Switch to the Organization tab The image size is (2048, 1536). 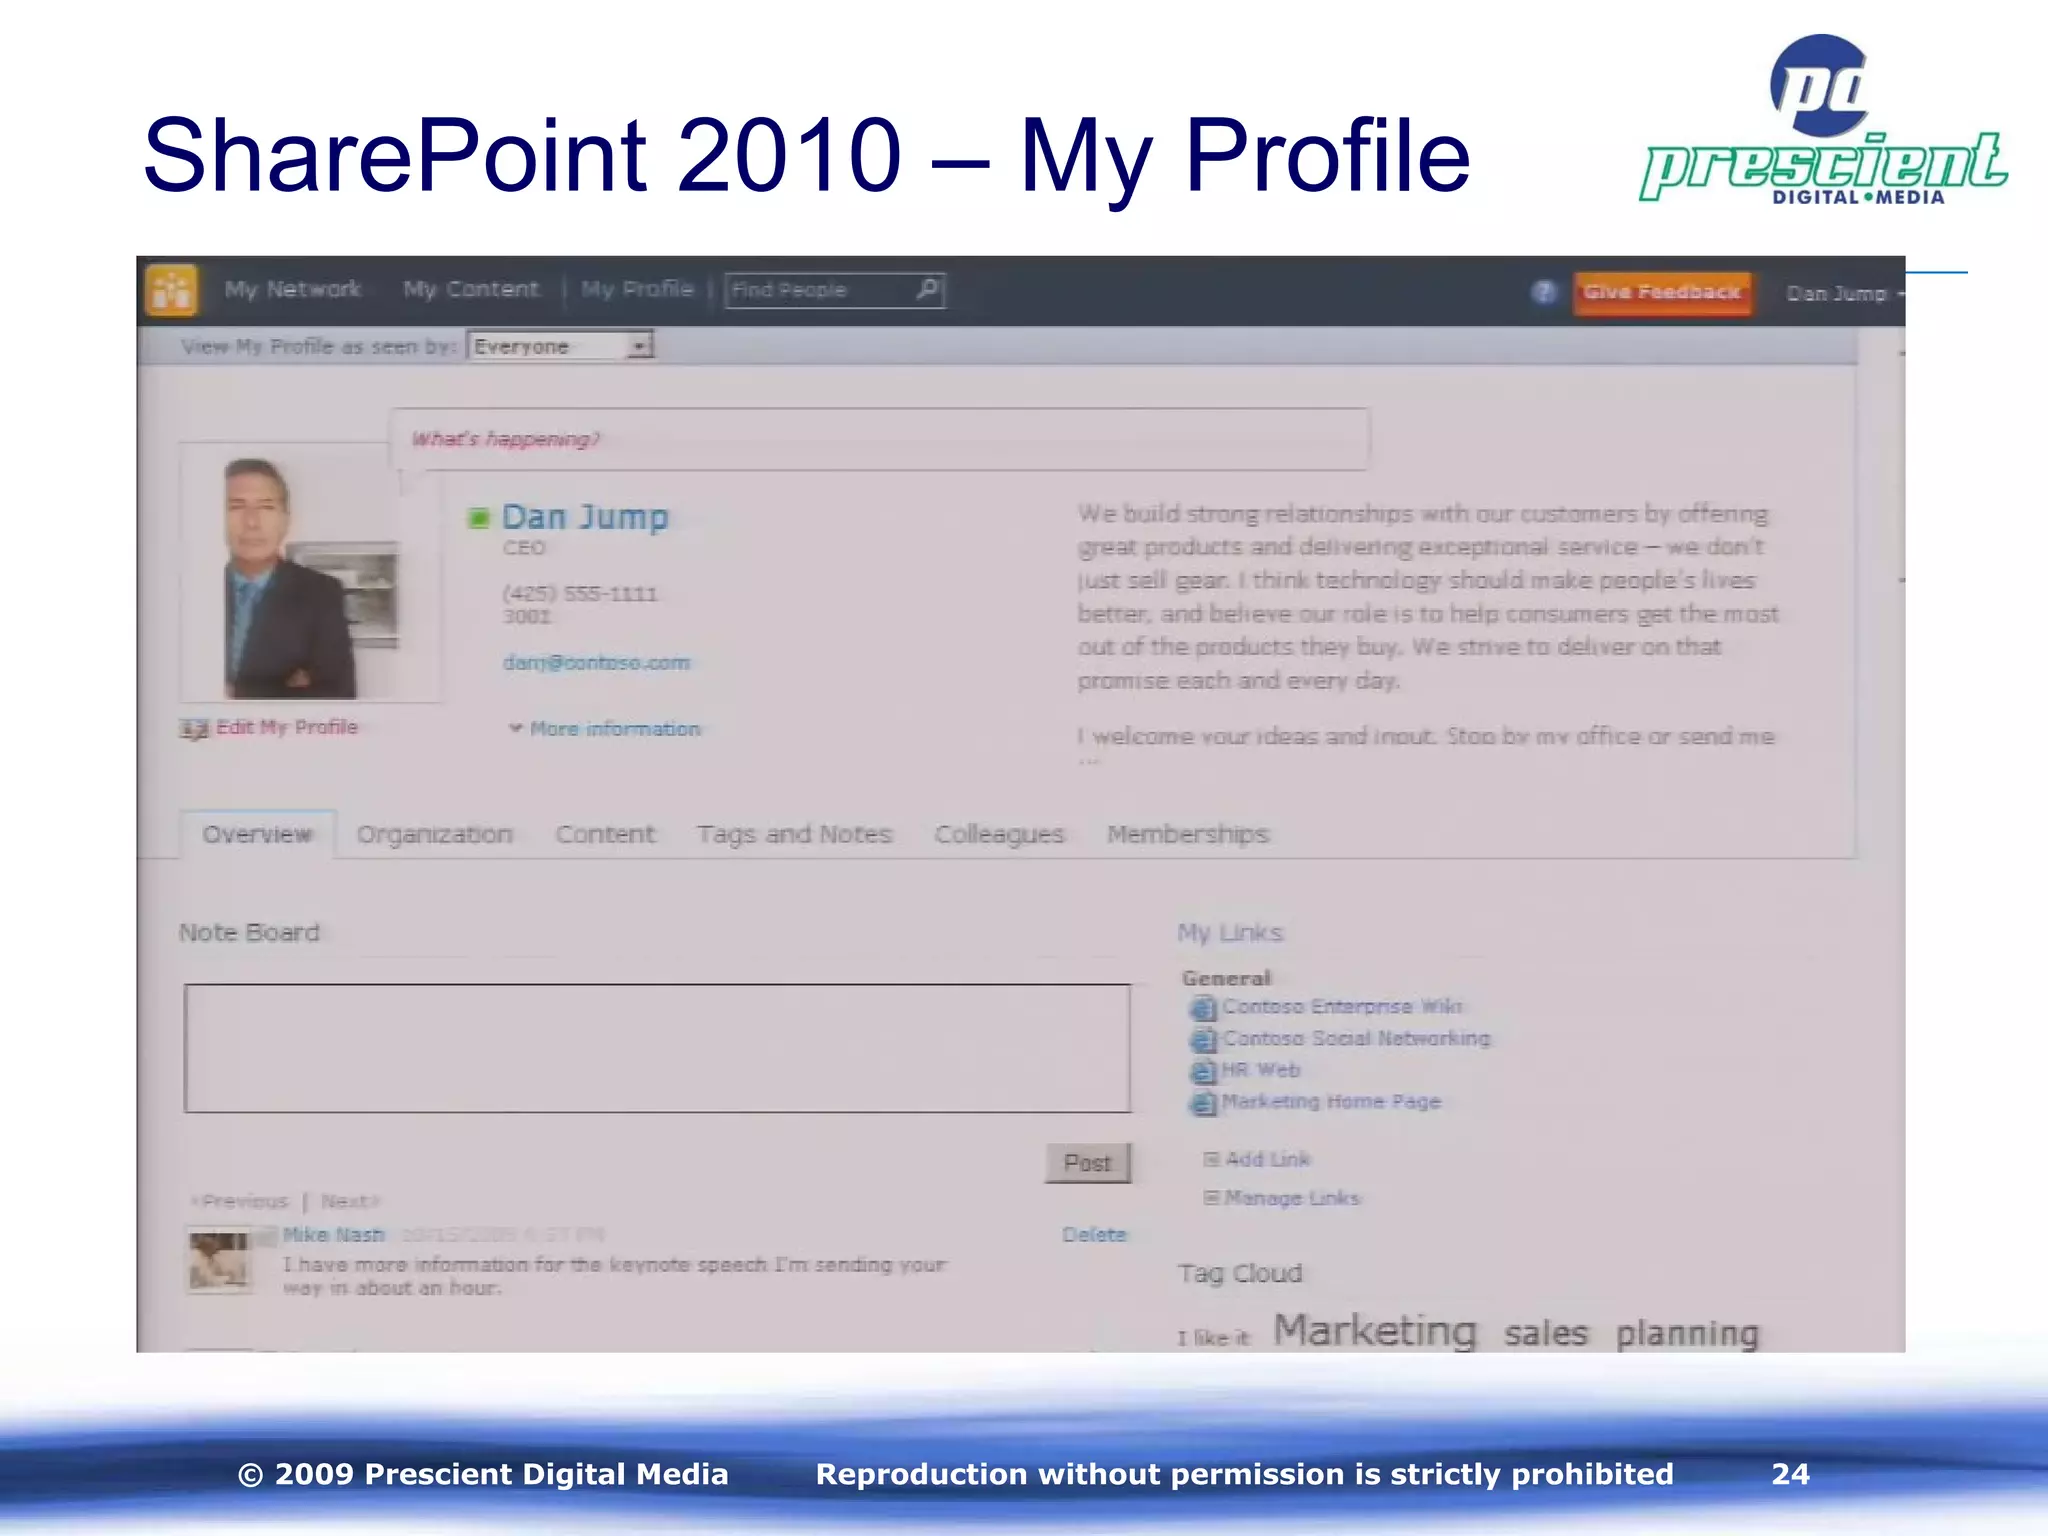point(435,835)
